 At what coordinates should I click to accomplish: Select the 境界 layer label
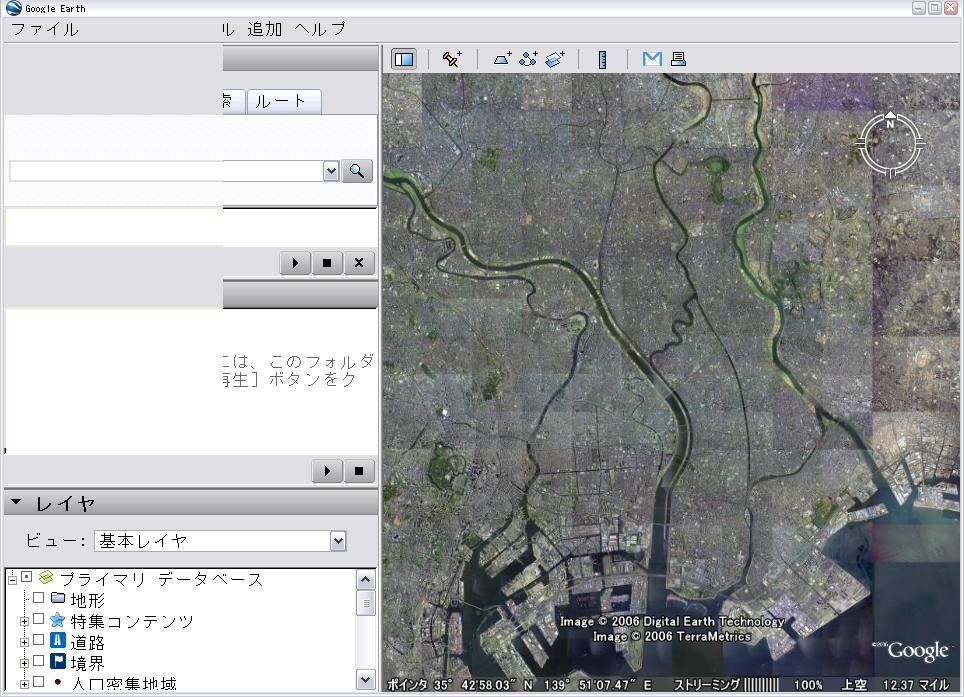coord(87,664)
